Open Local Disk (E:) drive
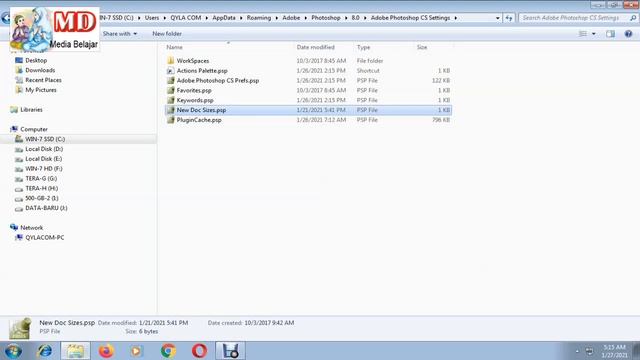This screenshot has height=360, width=640. coord(44,159)
